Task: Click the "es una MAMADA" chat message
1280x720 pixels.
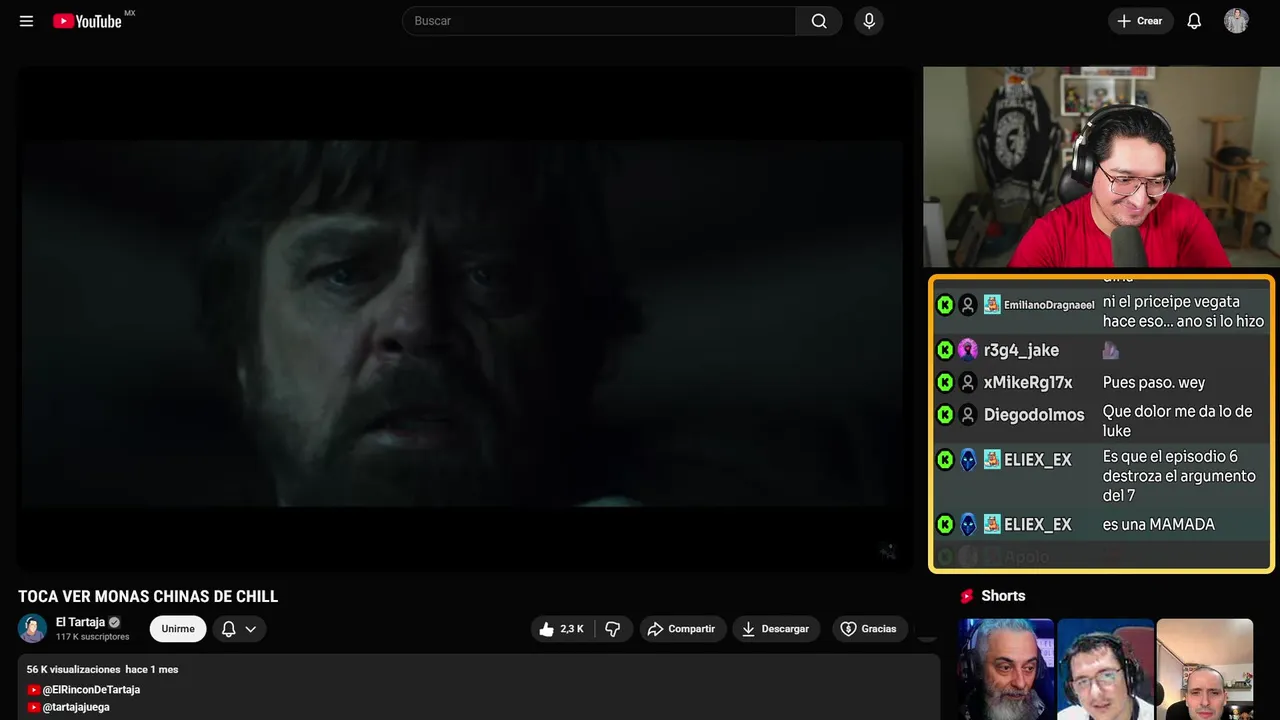Action: (1159, 525)
